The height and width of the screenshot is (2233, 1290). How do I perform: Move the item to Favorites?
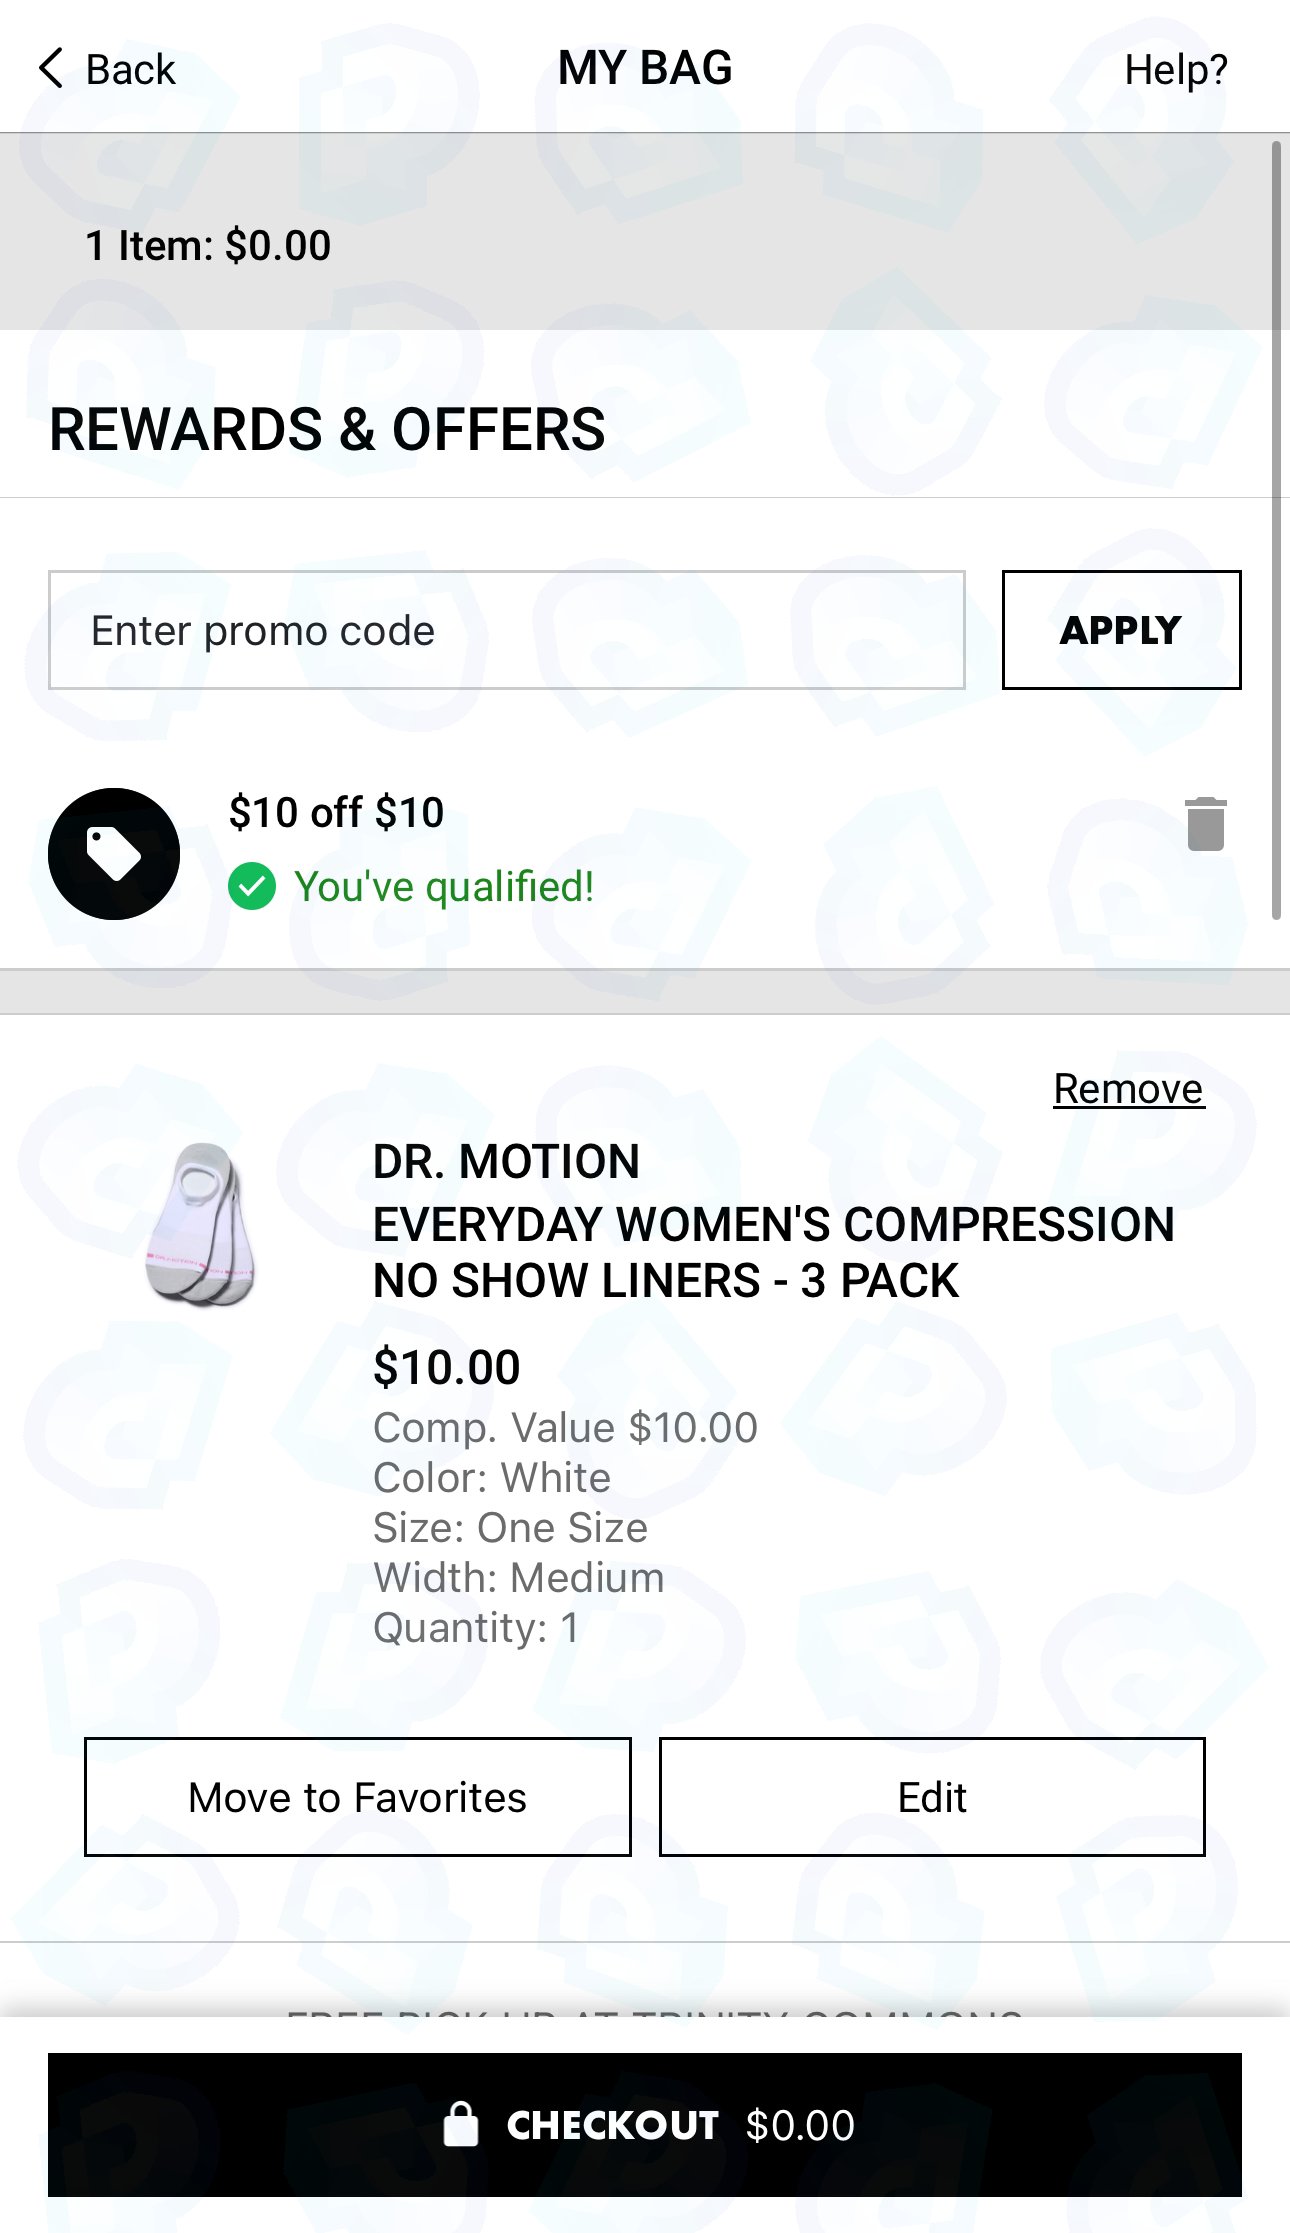click(358, 1797)
